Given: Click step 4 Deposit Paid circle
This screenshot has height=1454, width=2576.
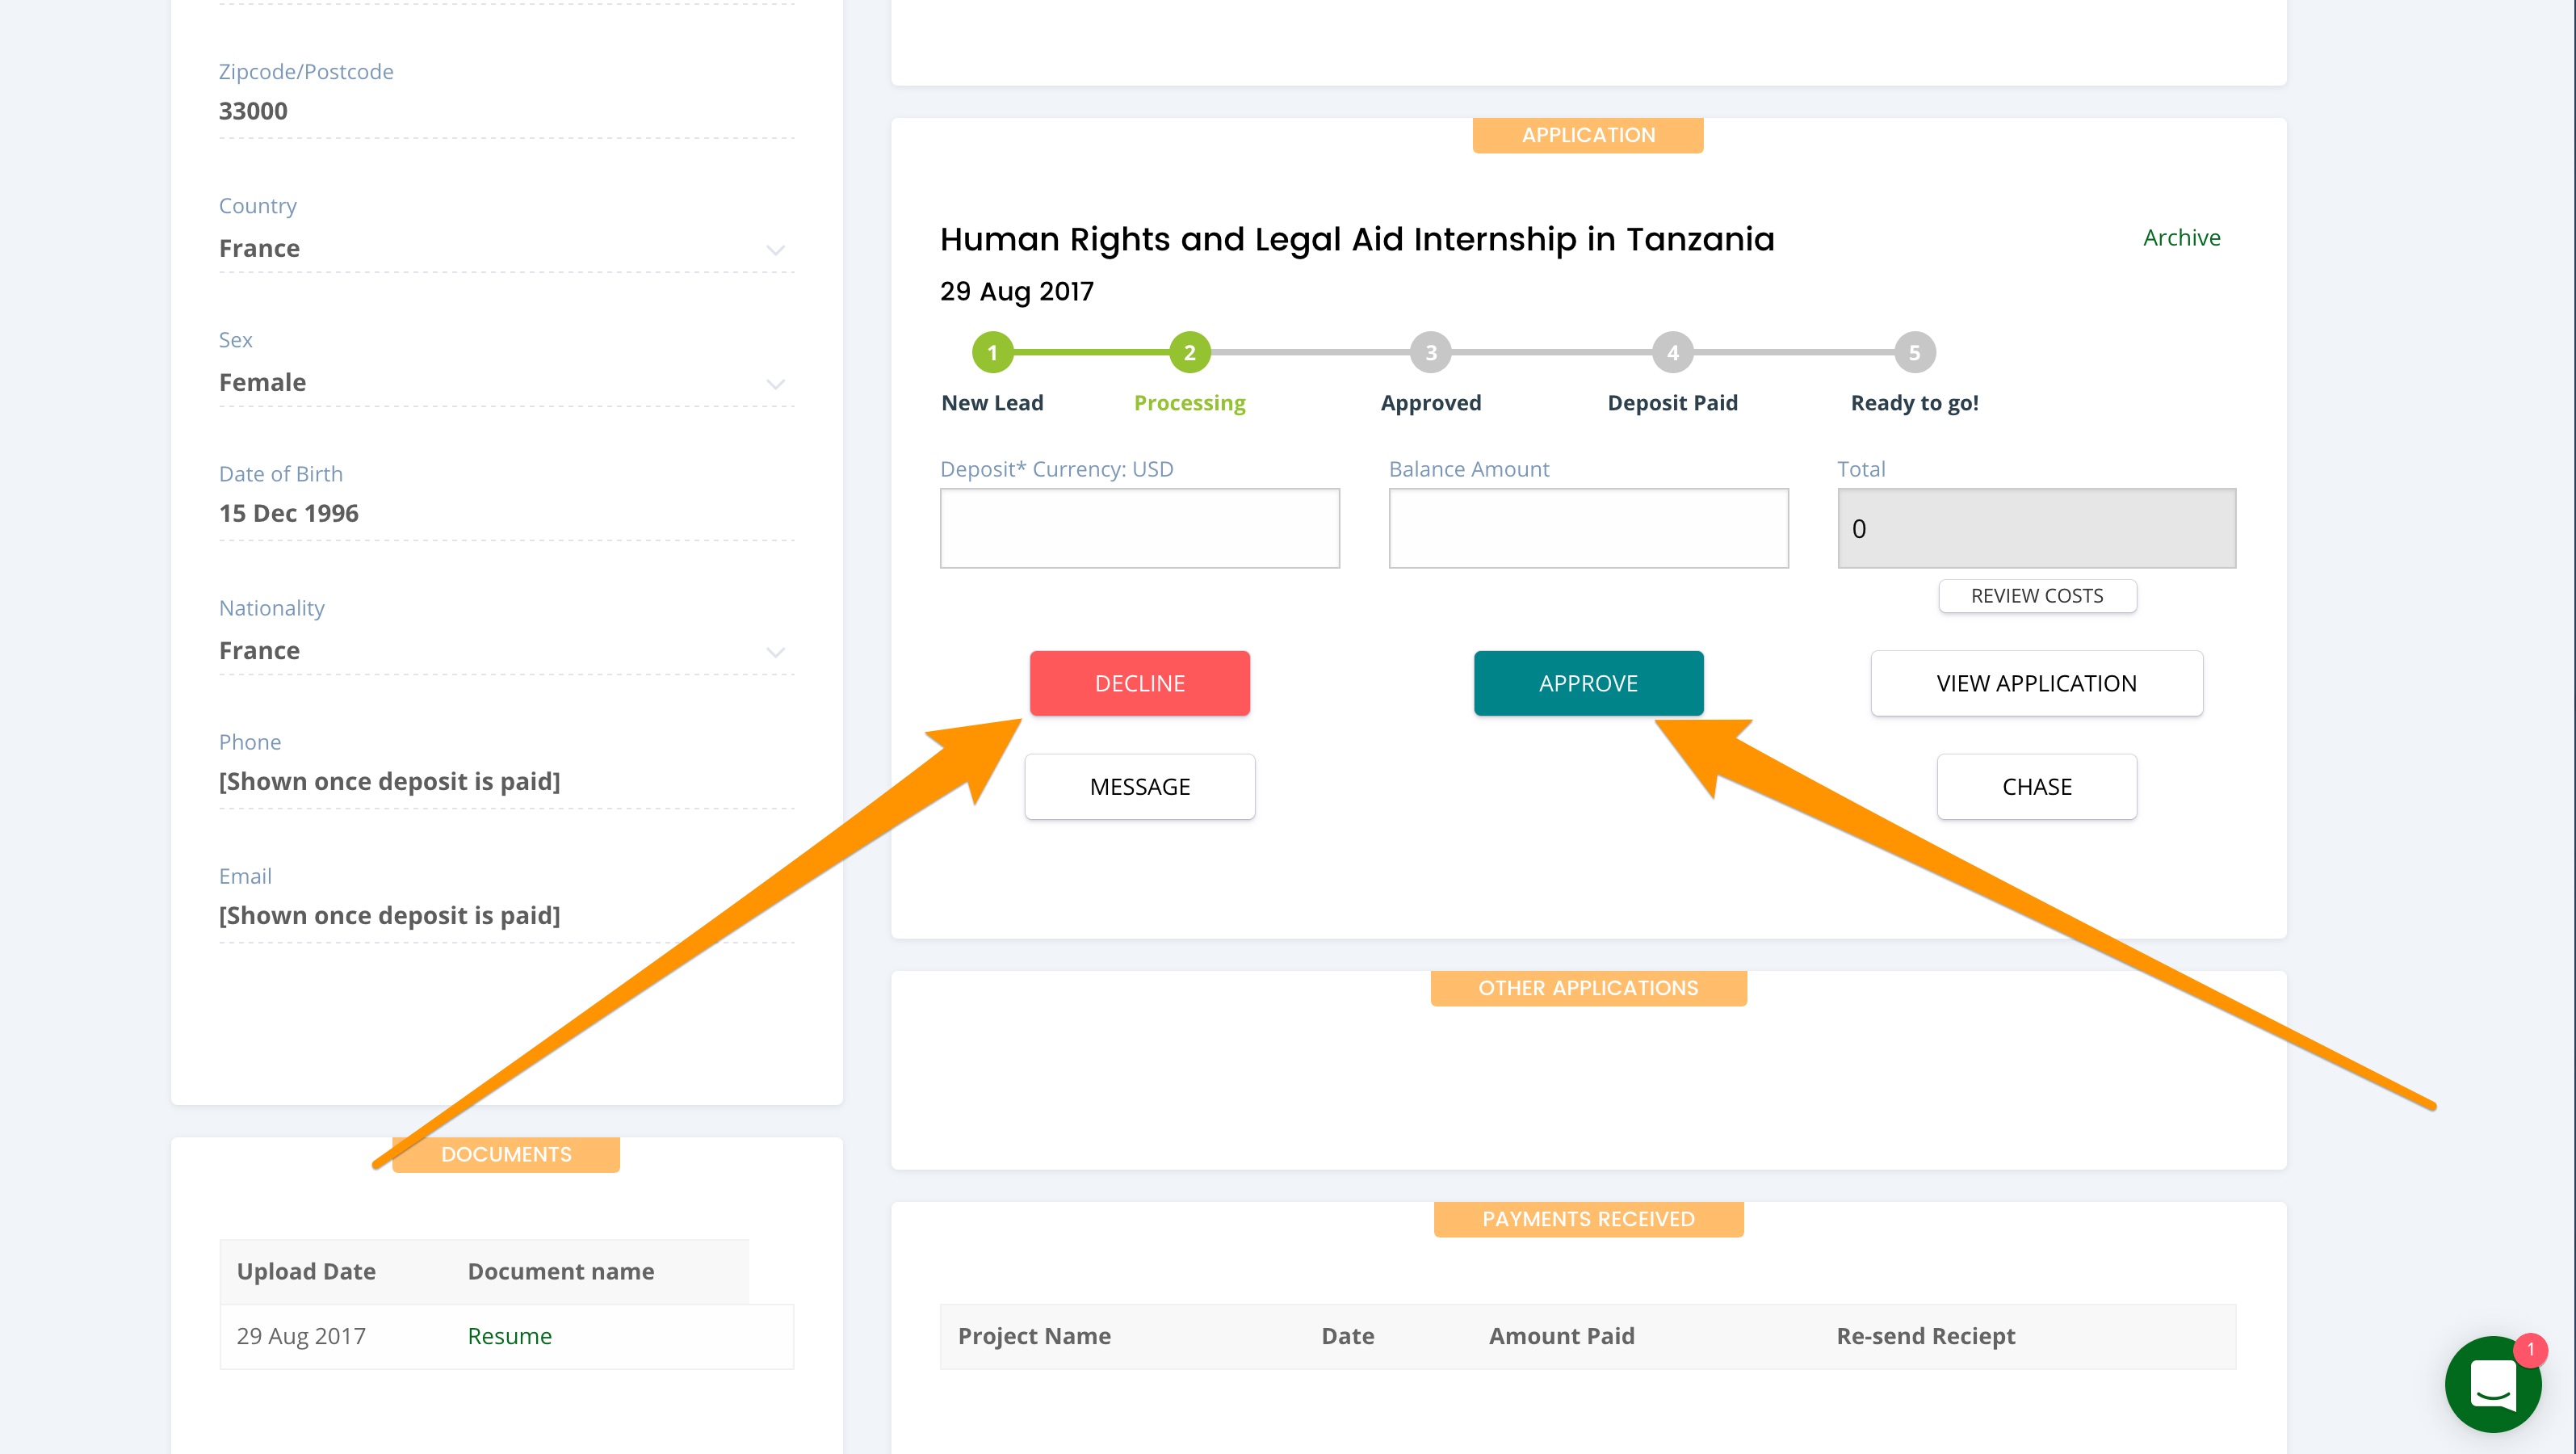Looking at the screenshot, I should coord(1672,352).
